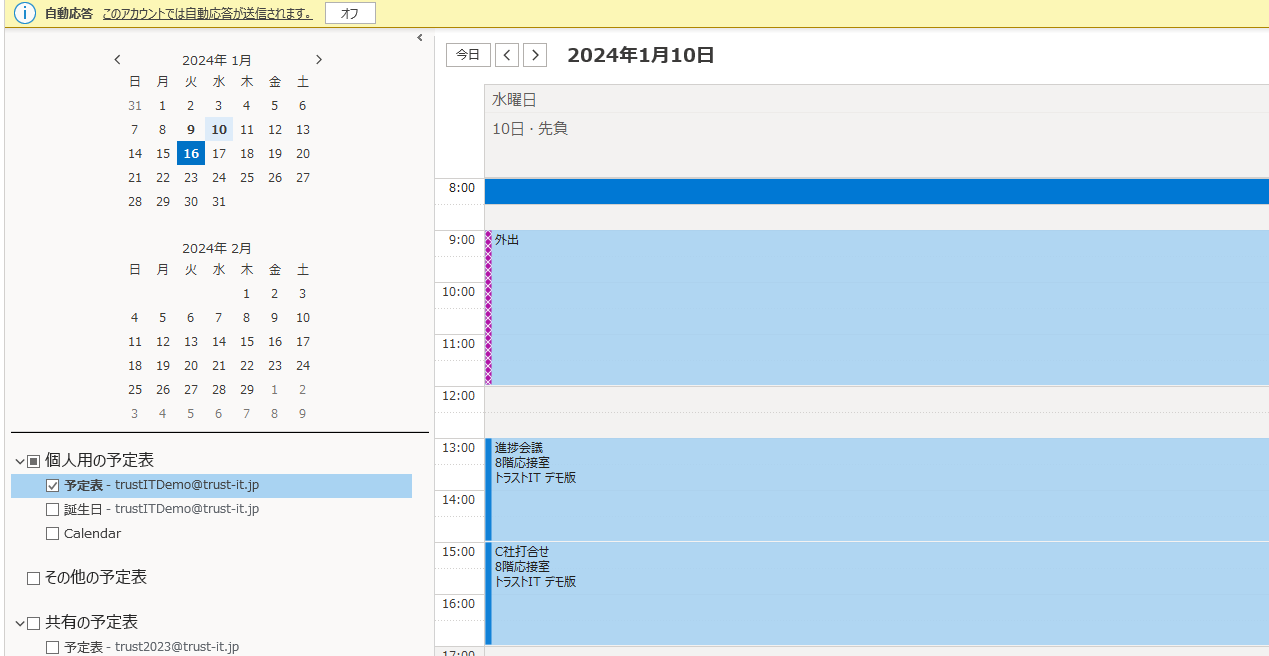Collapse the 個人用の予定表 group

point(19,461)
